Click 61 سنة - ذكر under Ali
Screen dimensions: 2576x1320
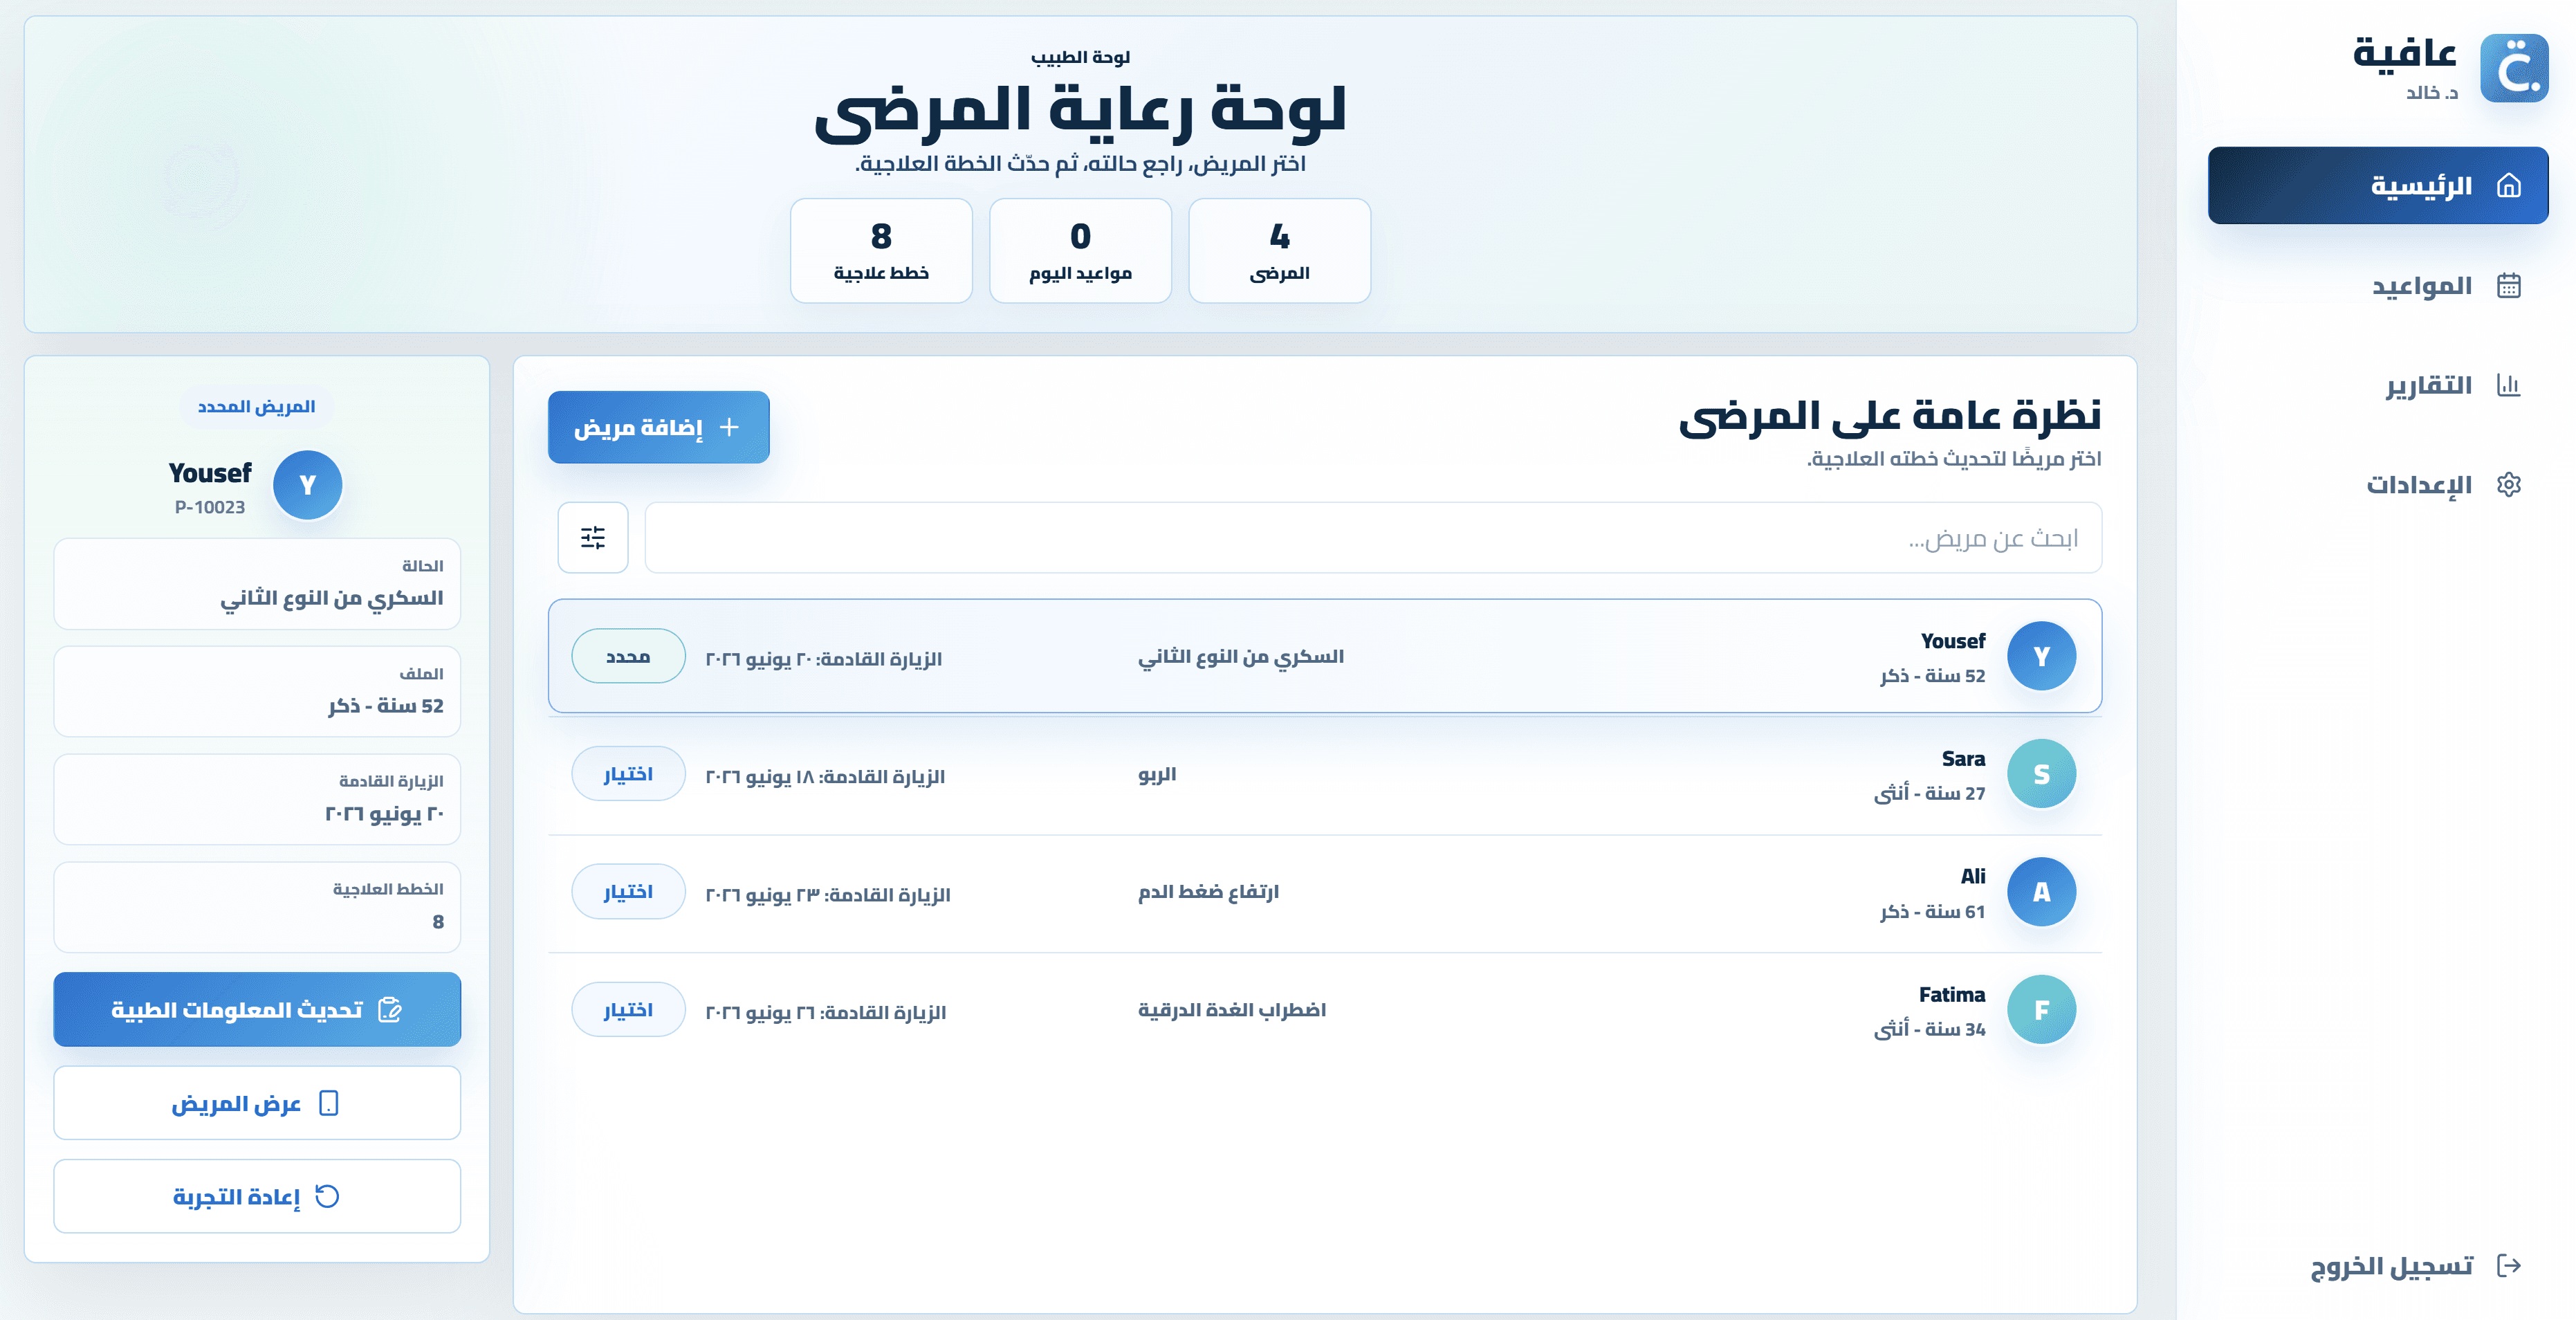click(1932, 911)
